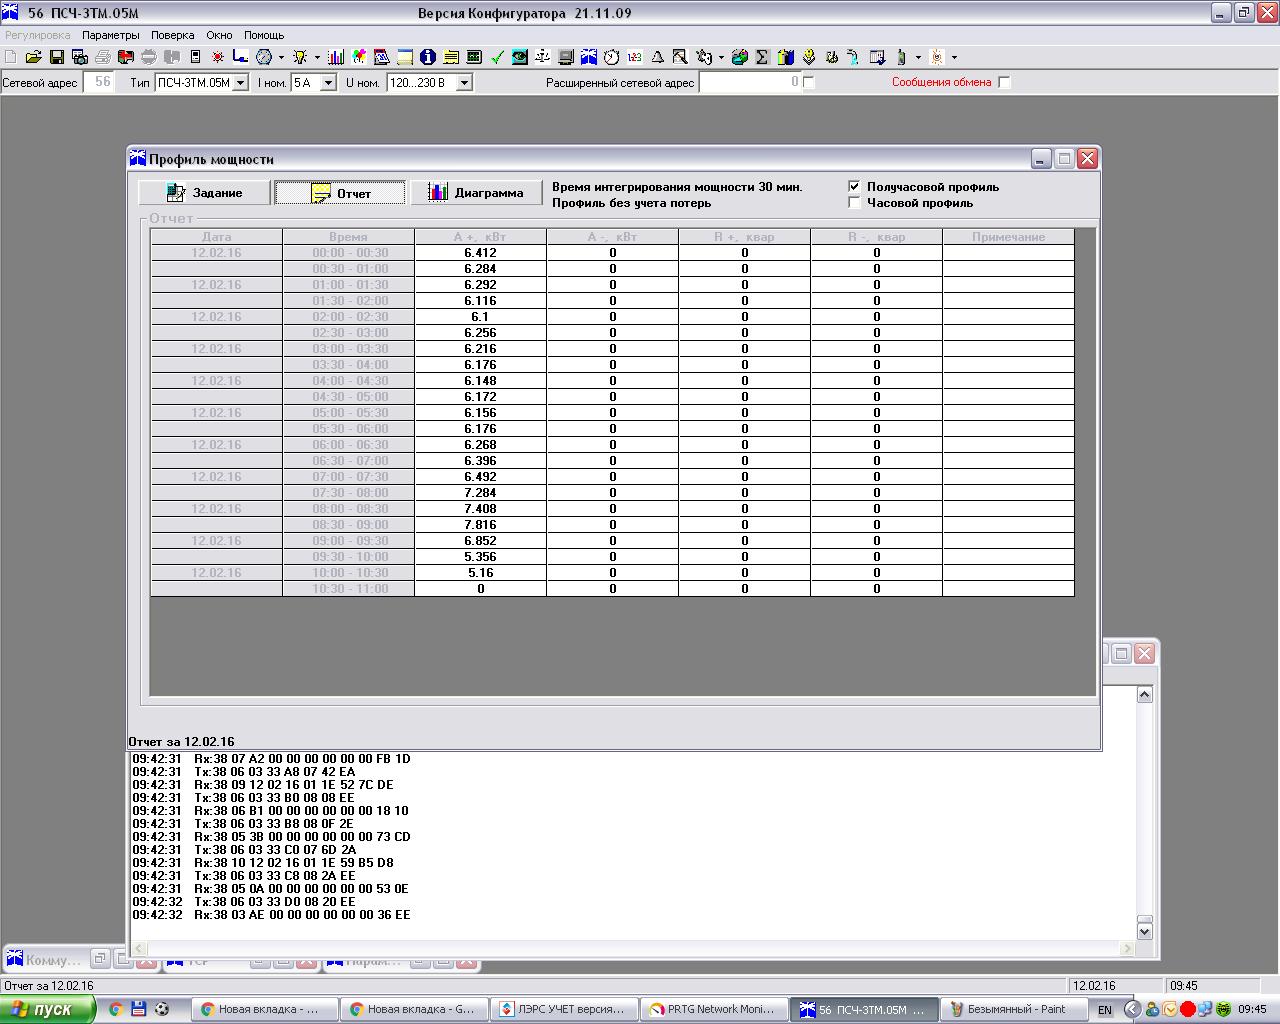Click the light bulb toolbar icon
The height and width of the screenshot is (1024, 1280).
299,57
